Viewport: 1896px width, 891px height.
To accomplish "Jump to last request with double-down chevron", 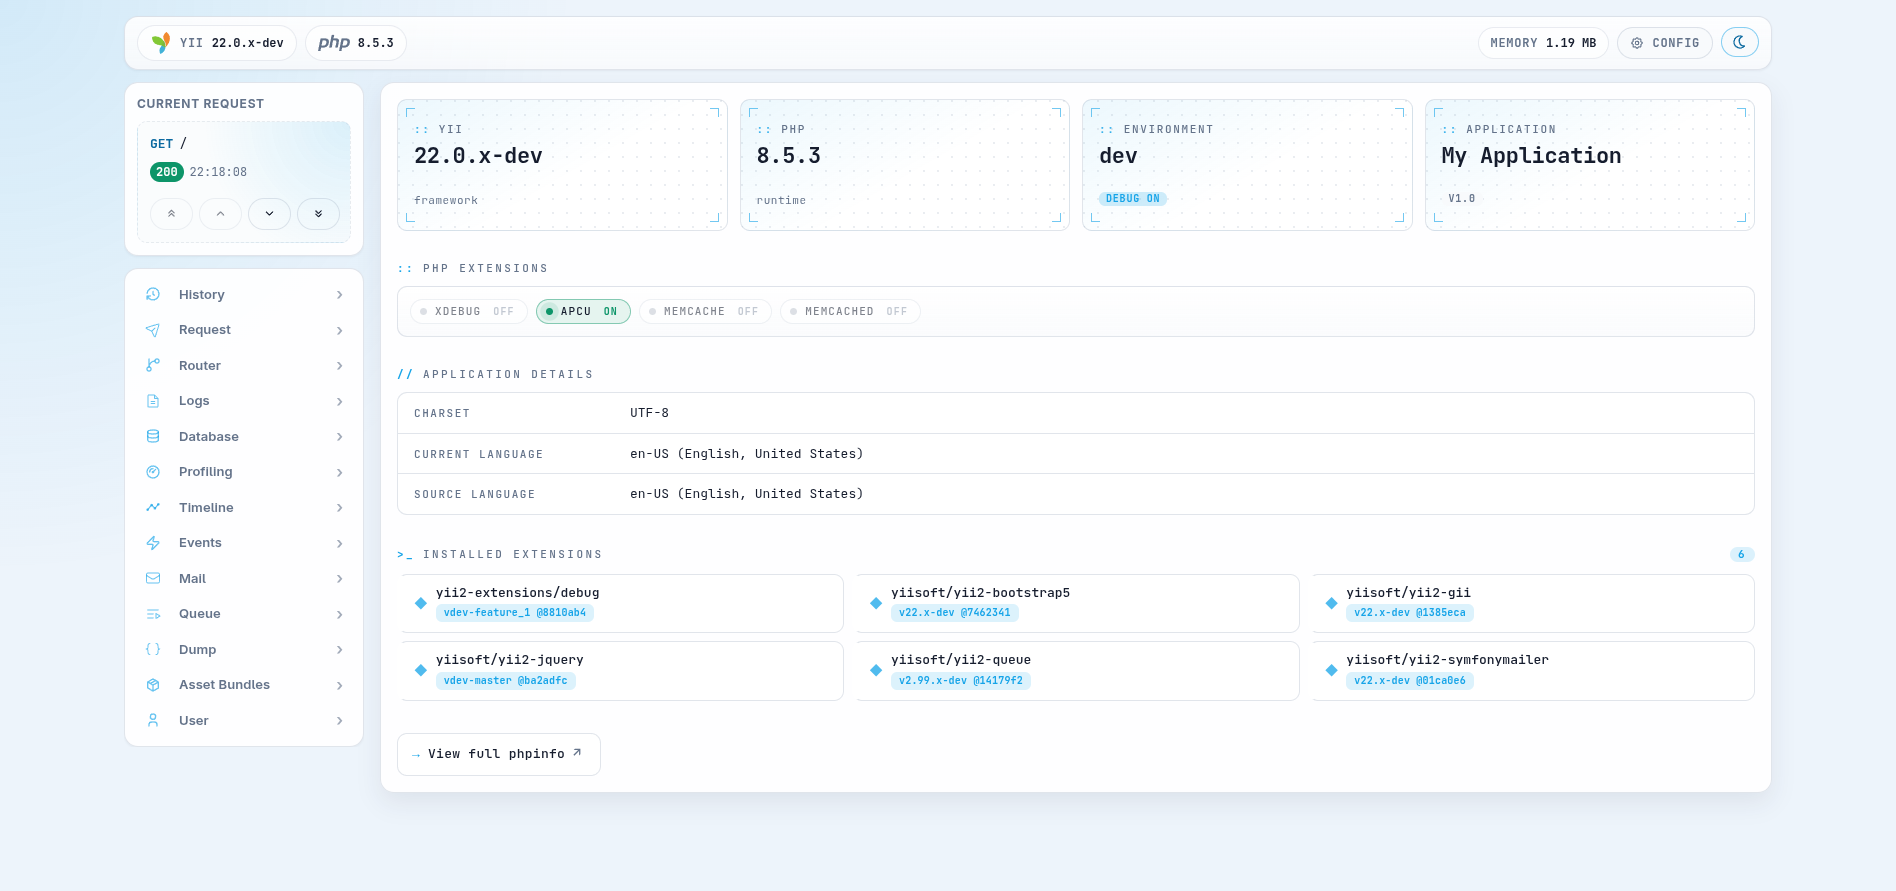I will pyautogui.click(x=318, y=214).
